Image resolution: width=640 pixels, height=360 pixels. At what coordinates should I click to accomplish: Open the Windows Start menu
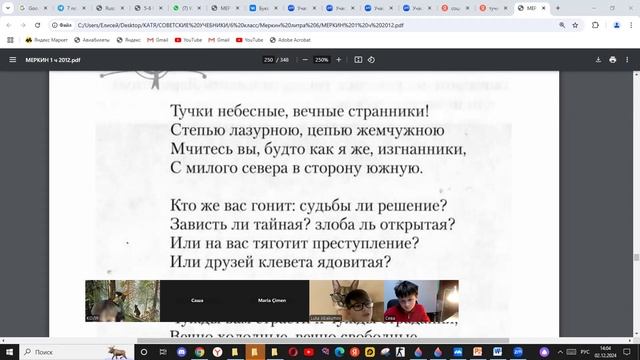click(9, 352)
